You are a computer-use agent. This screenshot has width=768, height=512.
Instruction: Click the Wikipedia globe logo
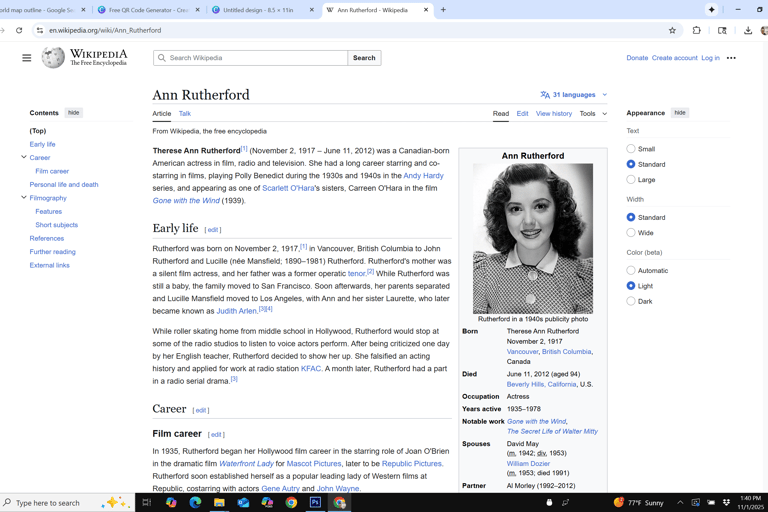[x=53, y=58]
